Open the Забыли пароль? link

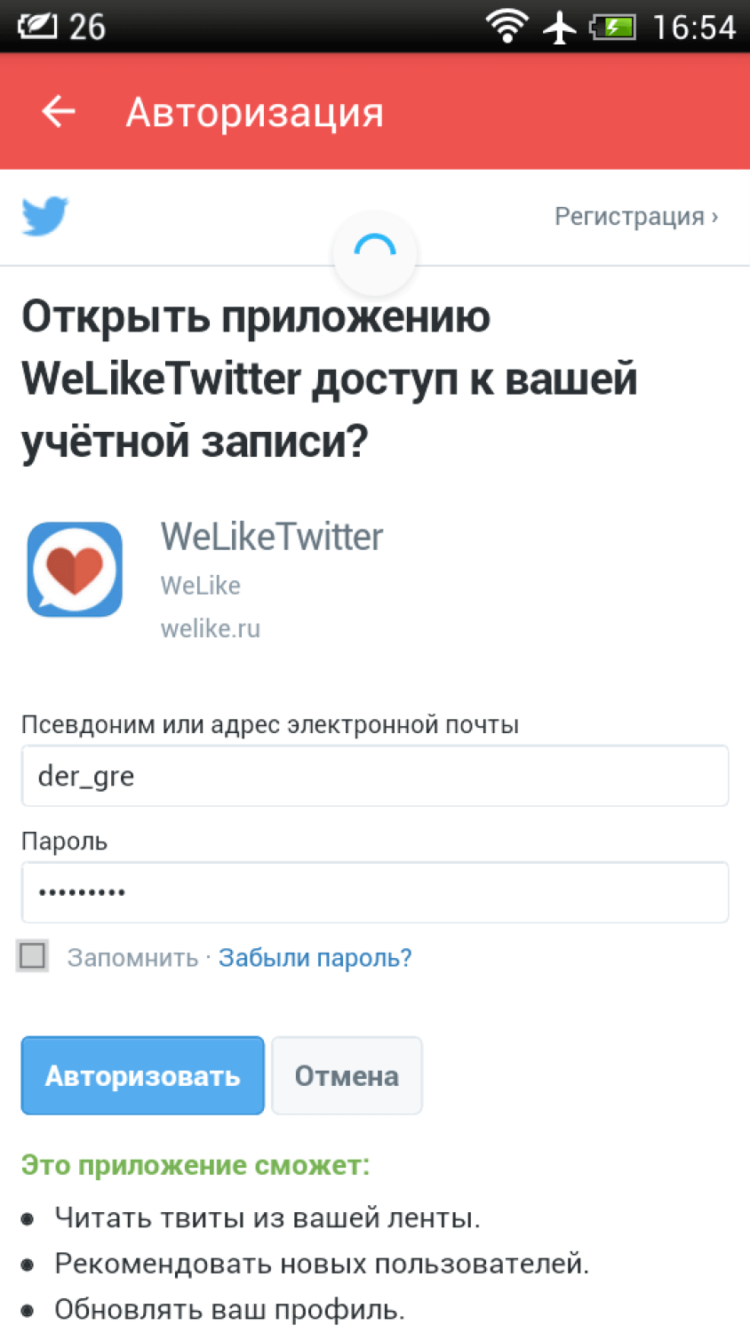pyautogui.click(x=315, y=957)
